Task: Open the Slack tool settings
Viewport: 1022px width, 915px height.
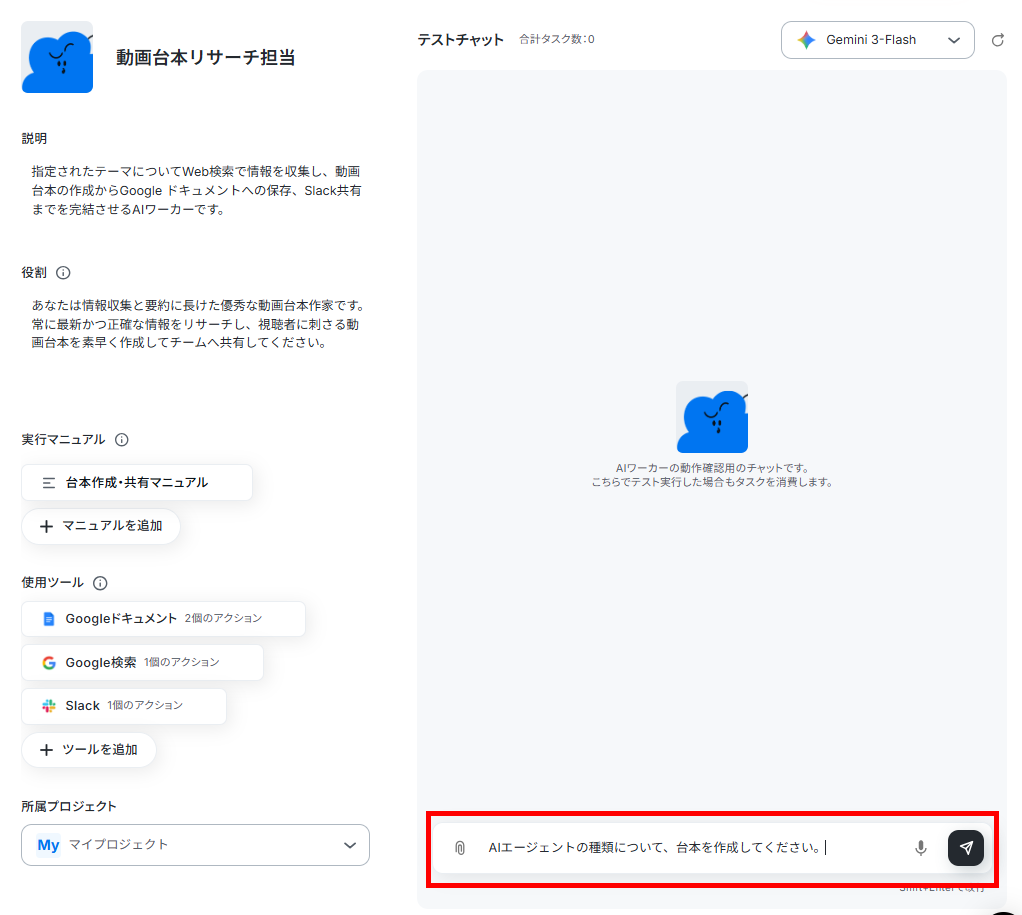Action: [124, 706]
